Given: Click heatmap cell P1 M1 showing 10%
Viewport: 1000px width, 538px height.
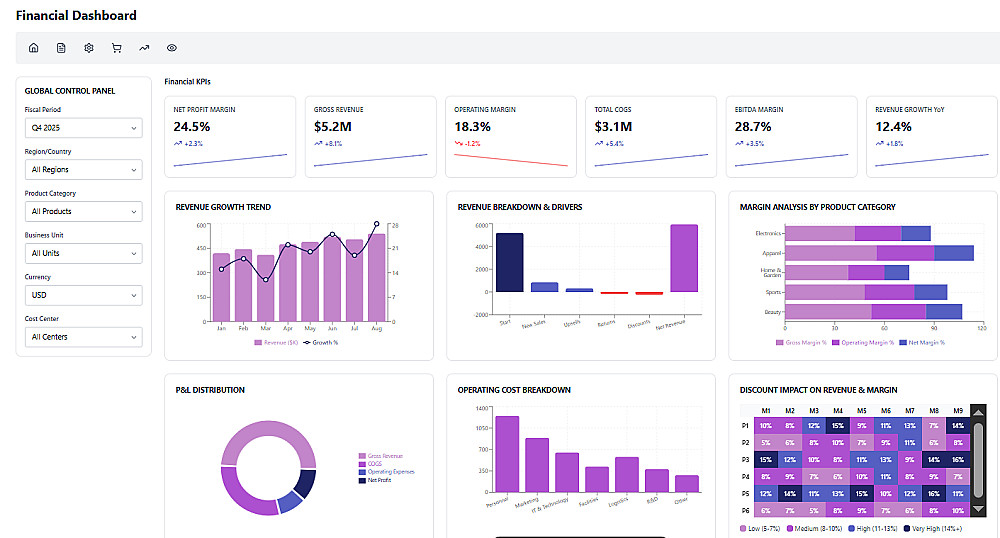Looking at the screenshot, I should (766, 425).
